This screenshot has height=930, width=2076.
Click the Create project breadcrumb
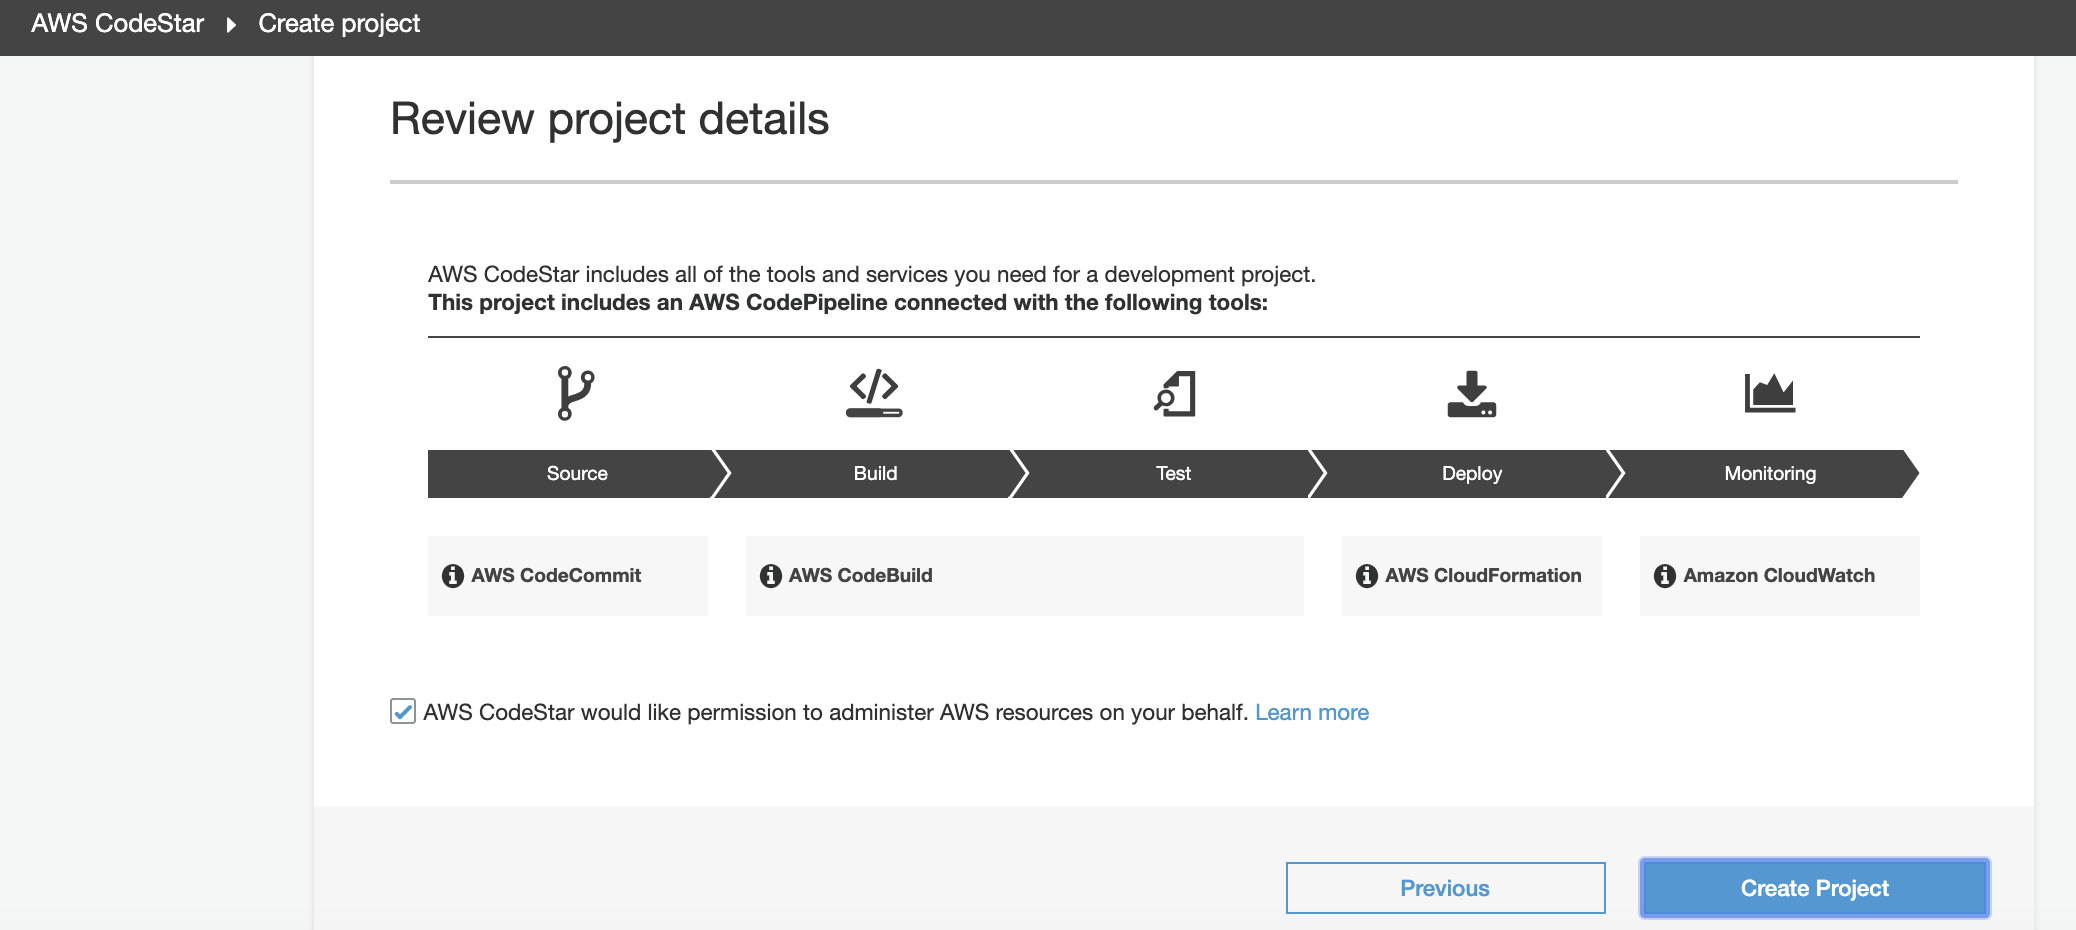(x=339, y=23)
